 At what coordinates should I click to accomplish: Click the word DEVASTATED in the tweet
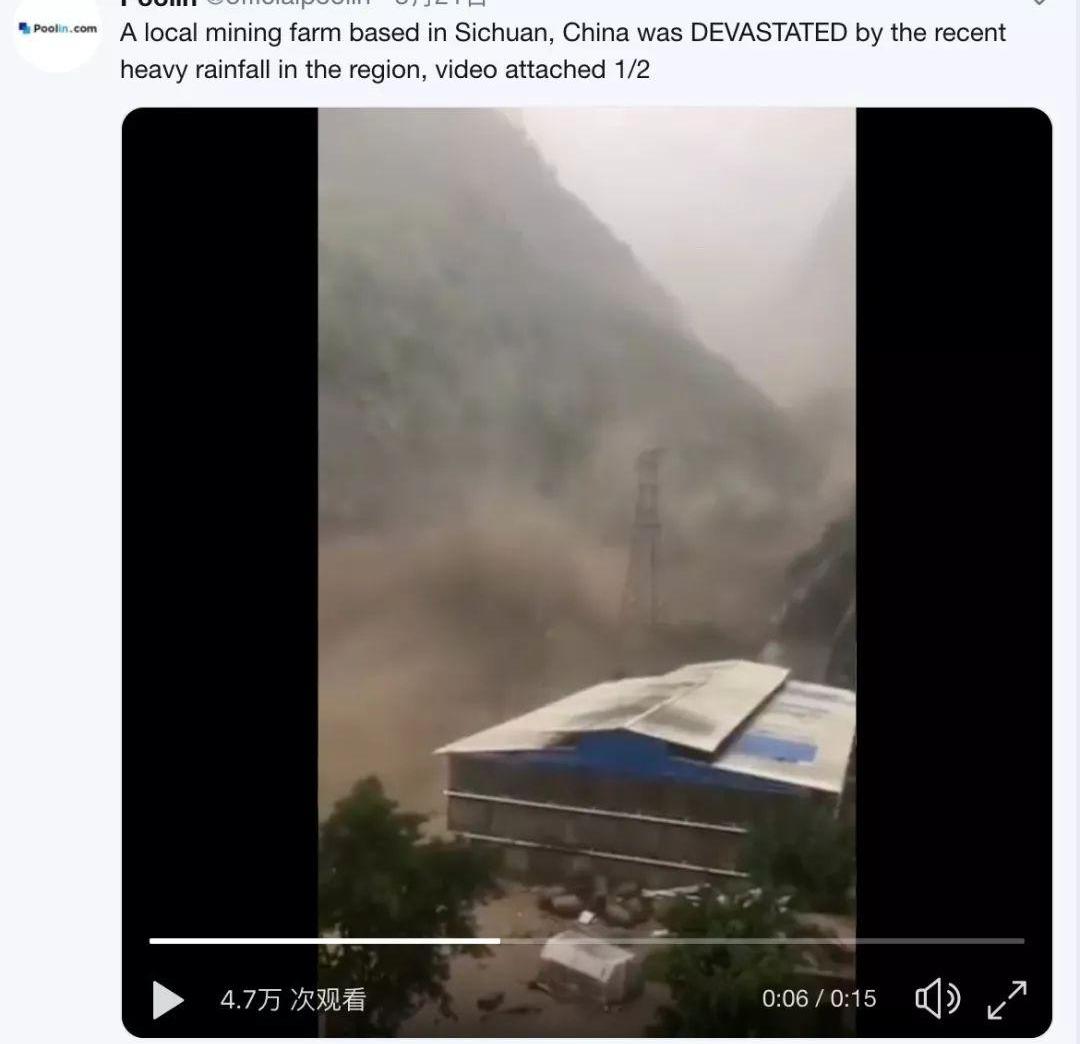(769, 33)
